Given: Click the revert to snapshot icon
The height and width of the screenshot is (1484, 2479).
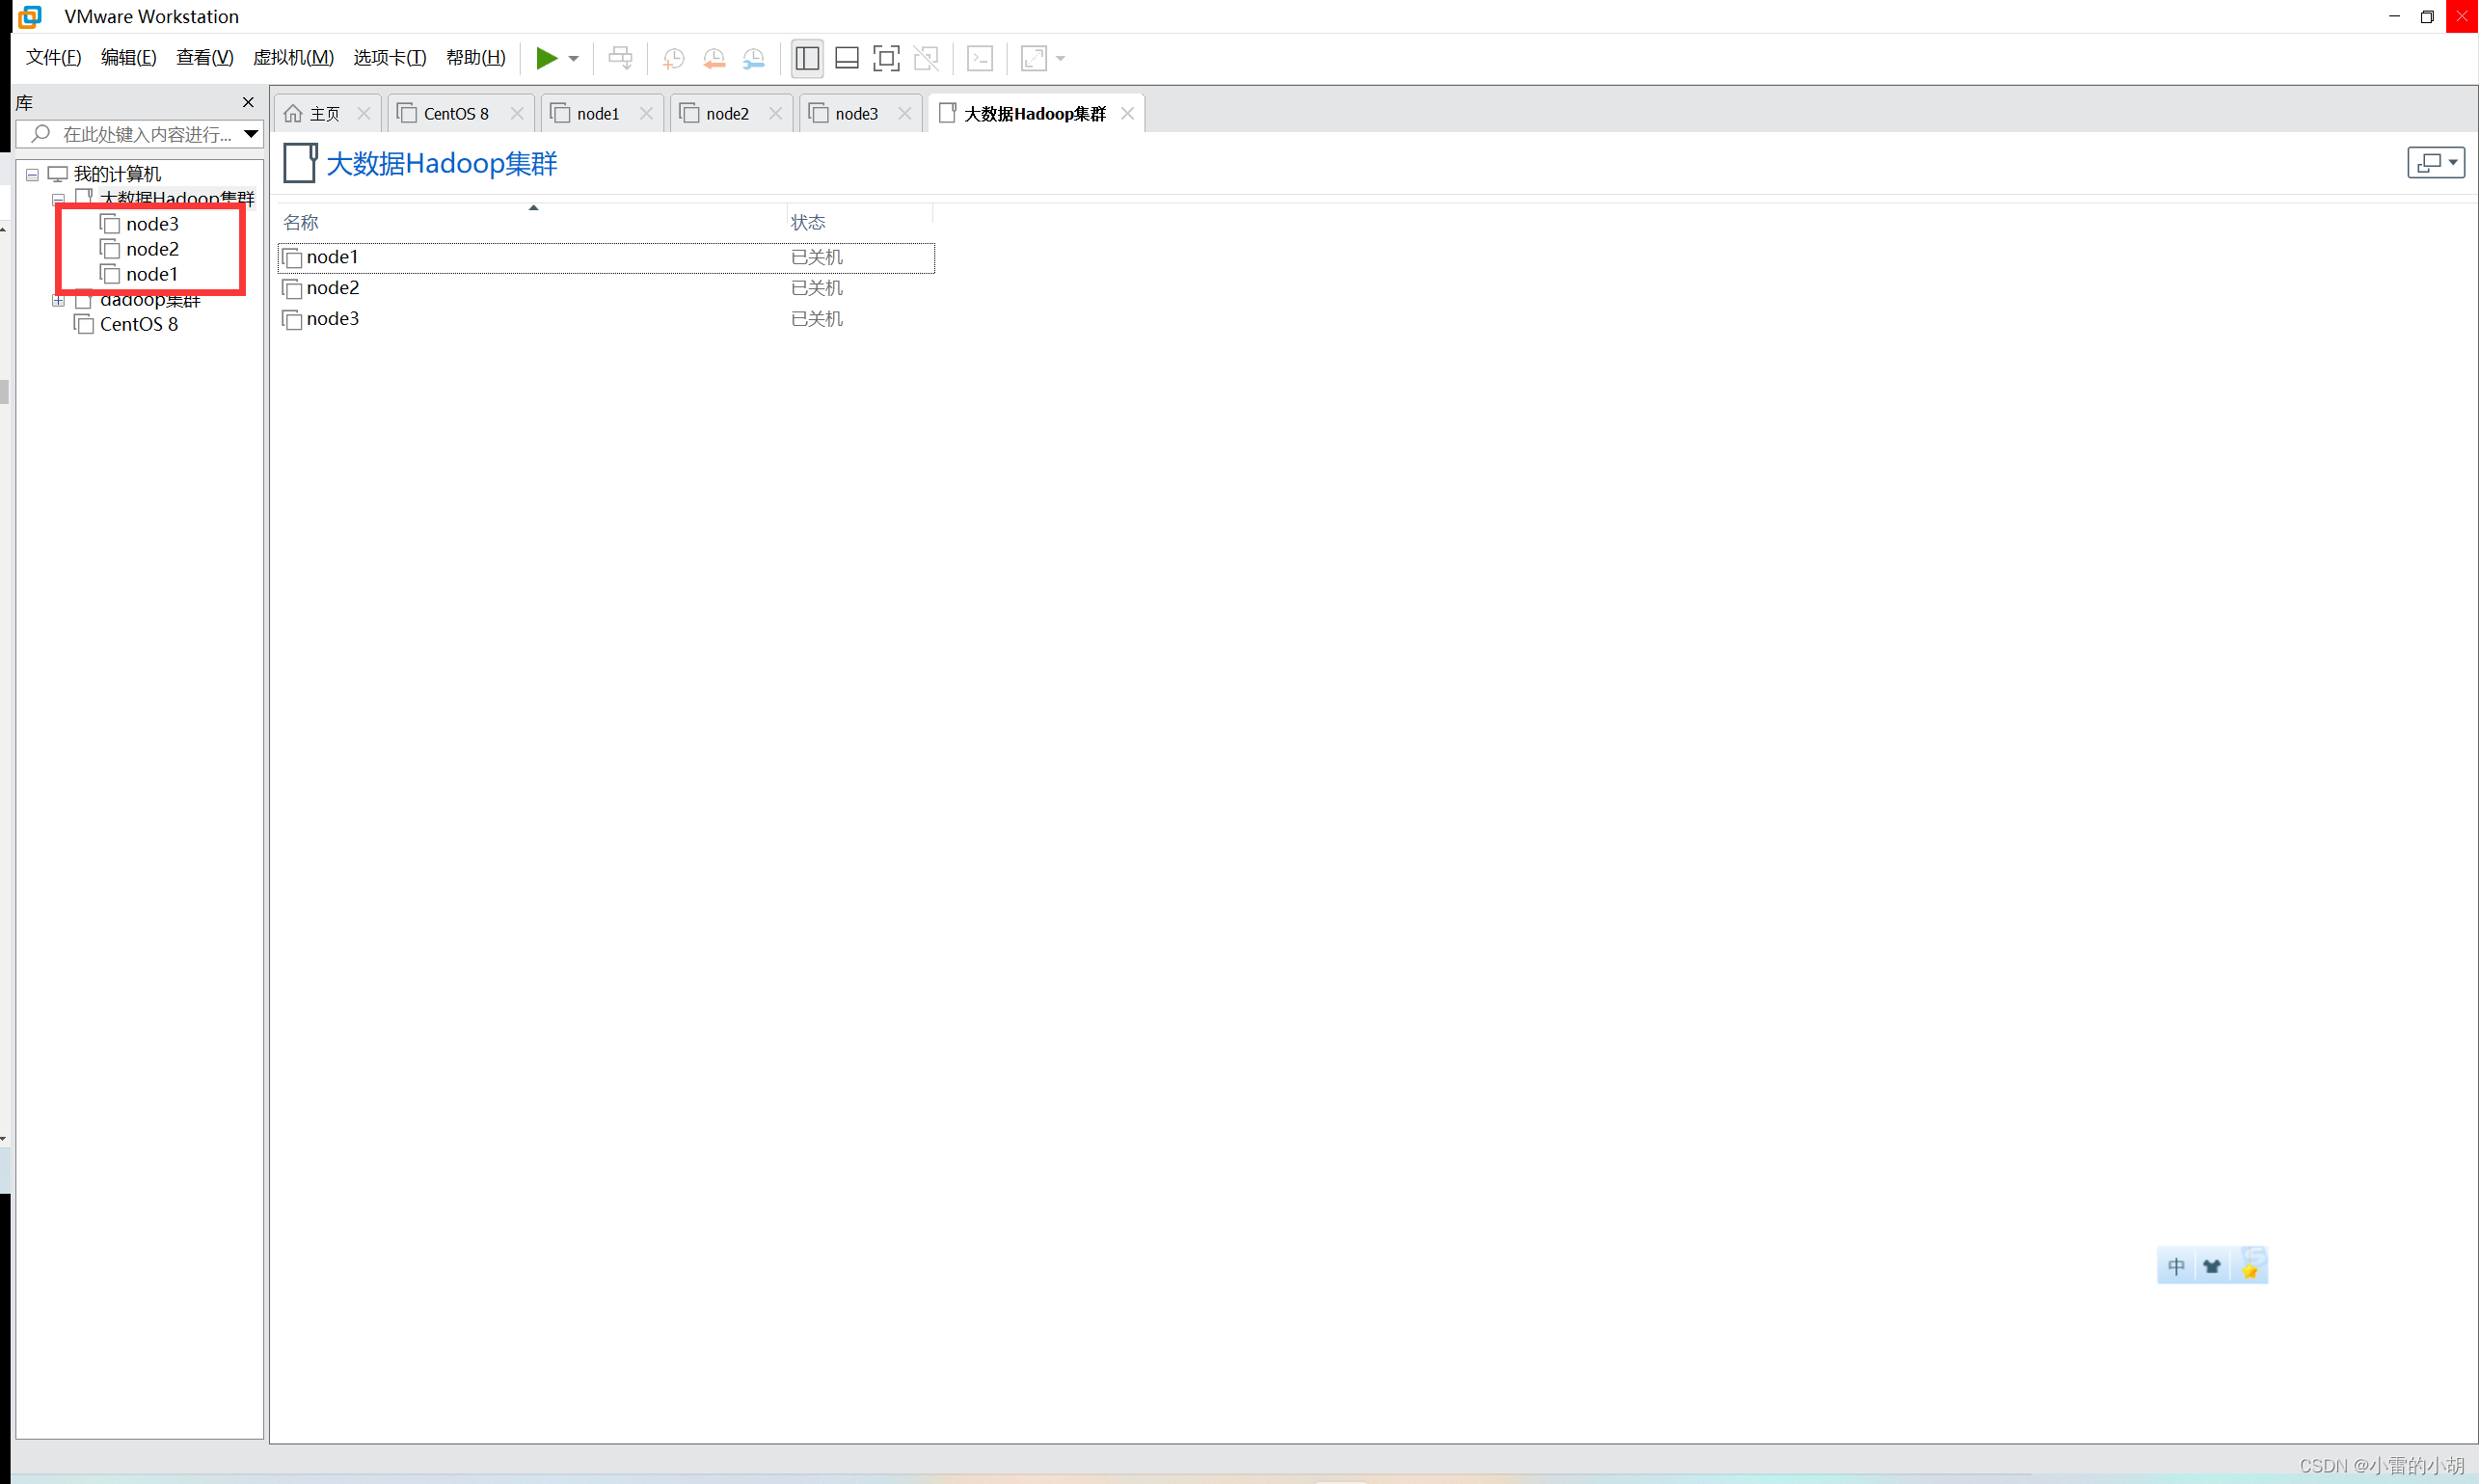Looking at the screenshot, I should point(713,58).
